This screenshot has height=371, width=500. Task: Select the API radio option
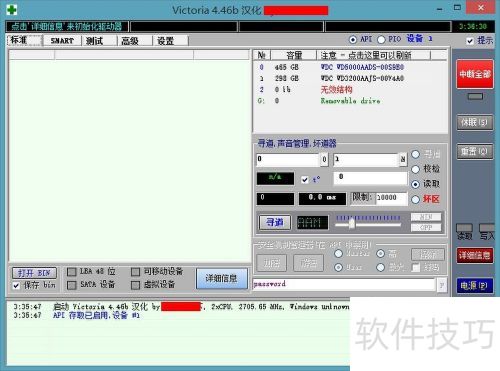tap(353, 40)
